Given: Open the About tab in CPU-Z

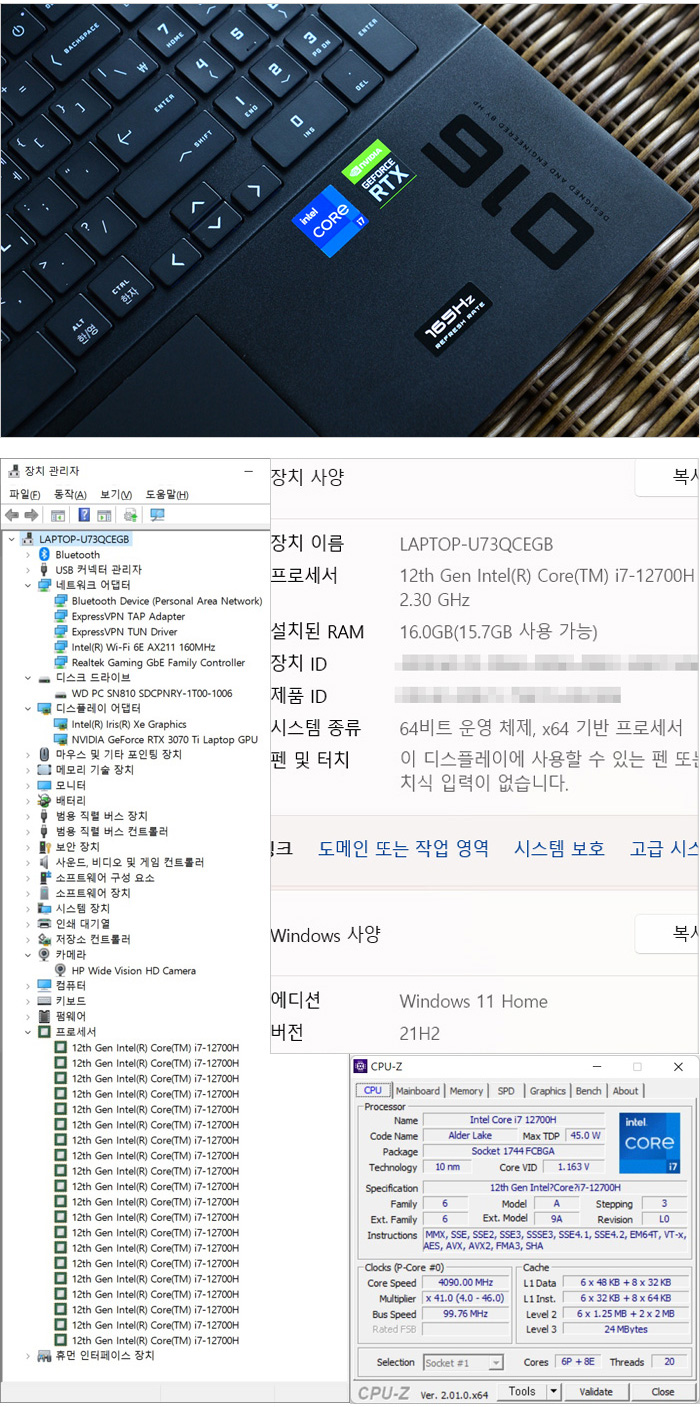Looking at the screenshot, I should point(626,1091).
